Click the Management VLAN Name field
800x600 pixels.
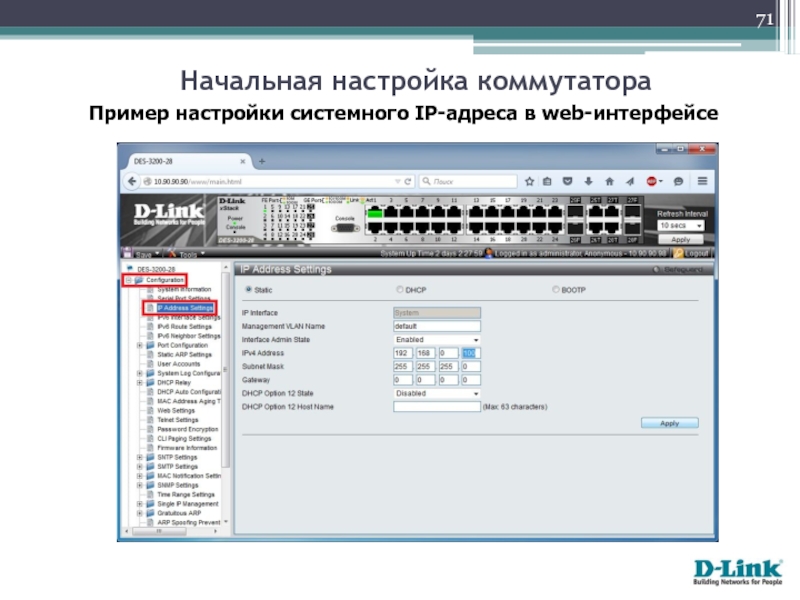pyautogui.click(x=437, y=326)
